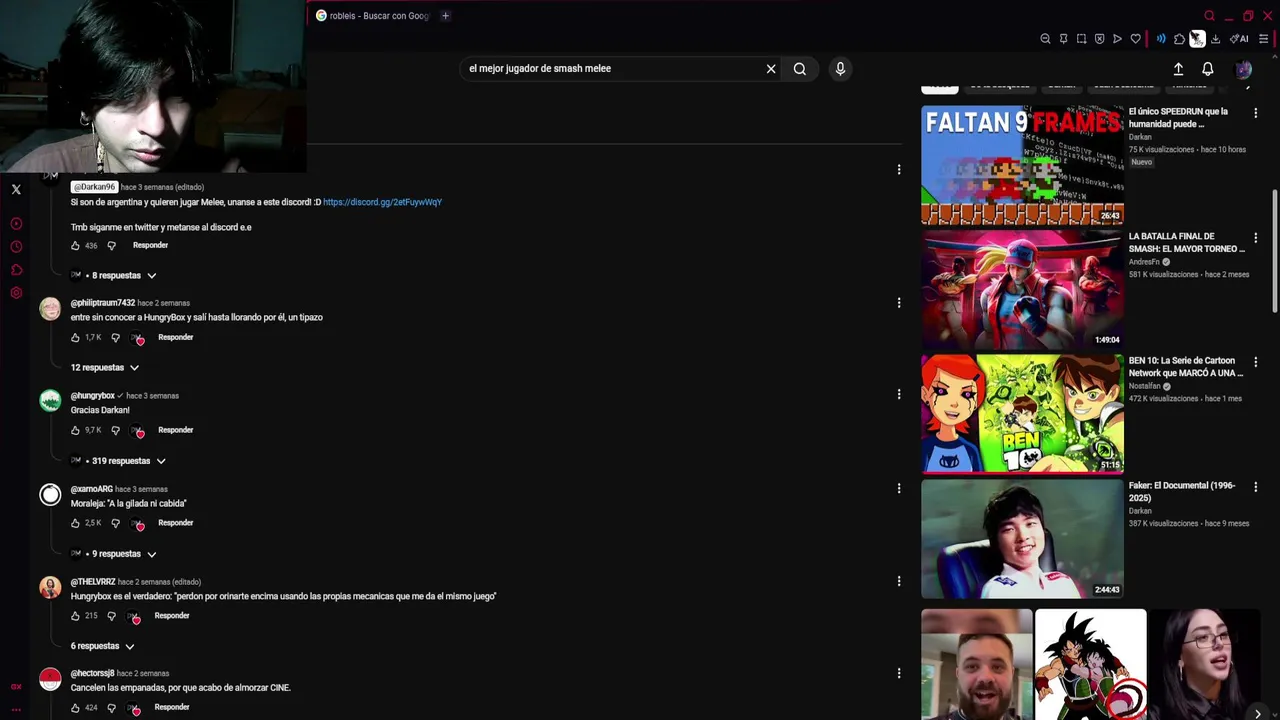Bookmark page with the heart icon
The height and width of the screenshot is (720, 1280).
click(x=1135, y=39)
